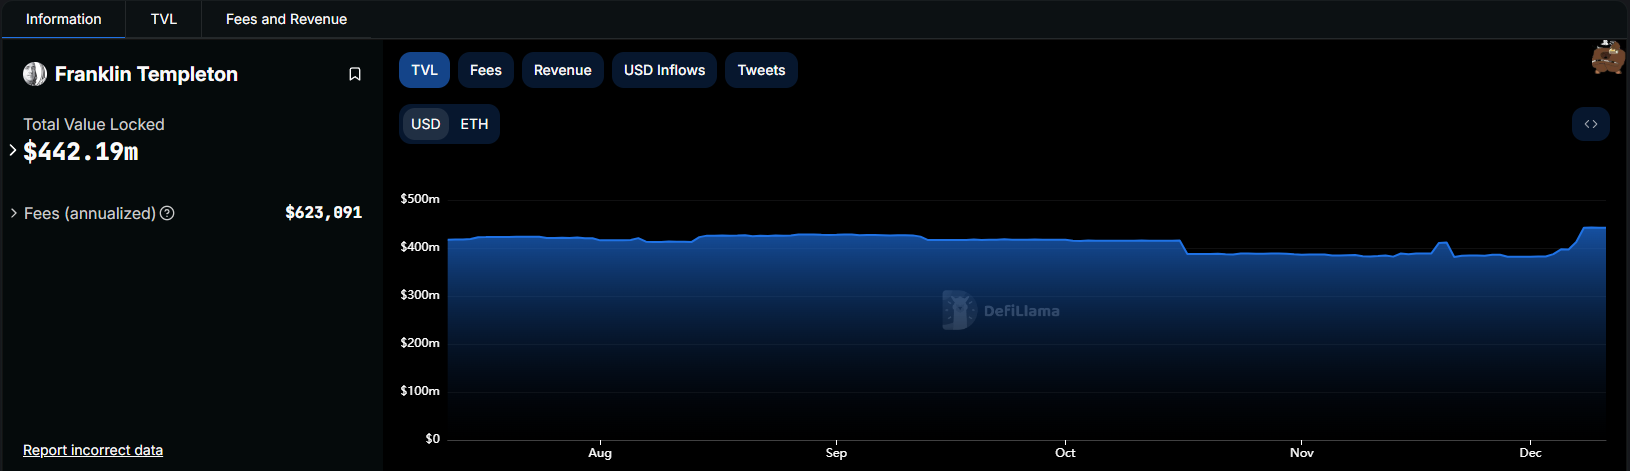Expand the Fees (annualized) details
The width and height of the screenshot is (1630, 471).
(x=14, y=213)
